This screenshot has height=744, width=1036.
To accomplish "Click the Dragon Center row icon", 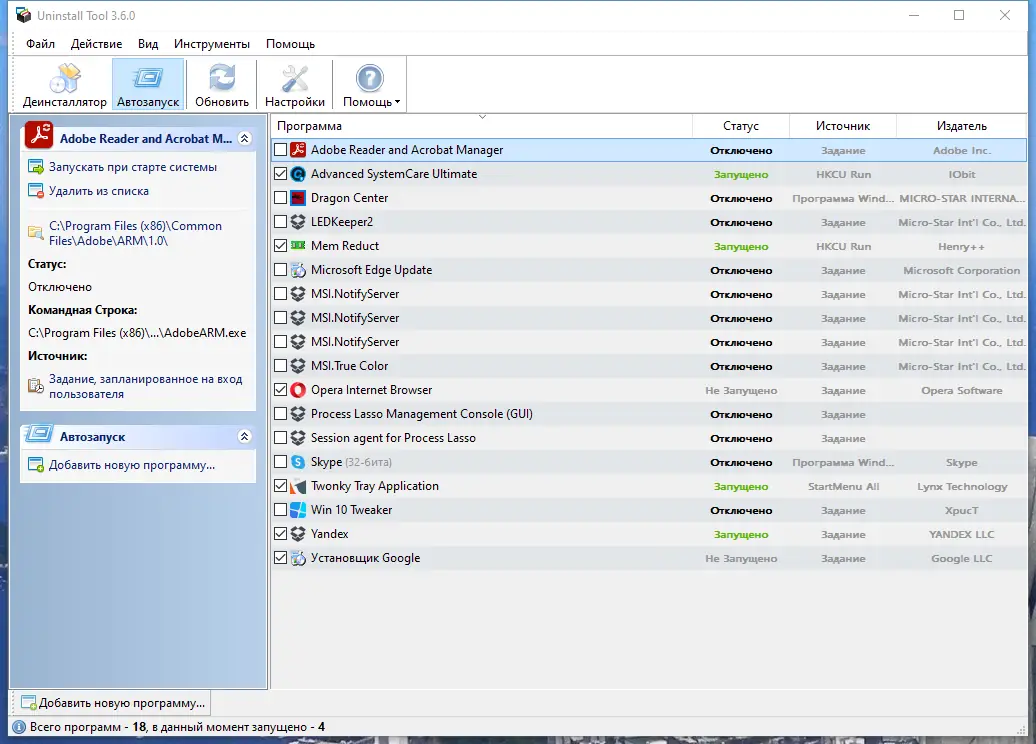I will tap(298, 198).
